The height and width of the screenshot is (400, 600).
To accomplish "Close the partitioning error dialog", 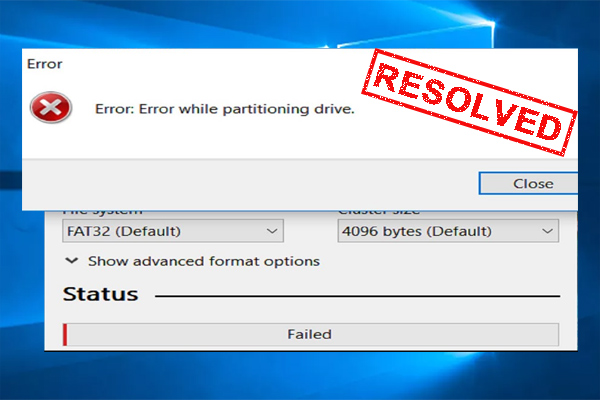I will (528, 183).
